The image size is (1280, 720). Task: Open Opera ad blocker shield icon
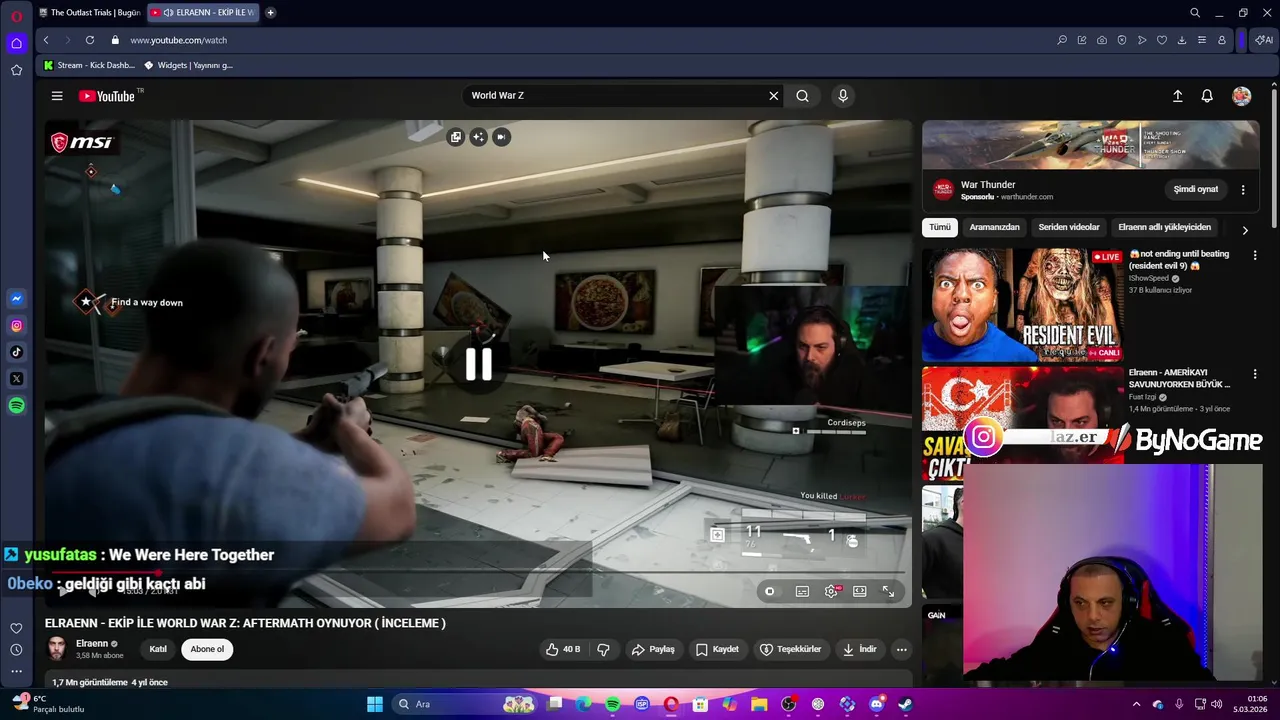point(1122,40)
